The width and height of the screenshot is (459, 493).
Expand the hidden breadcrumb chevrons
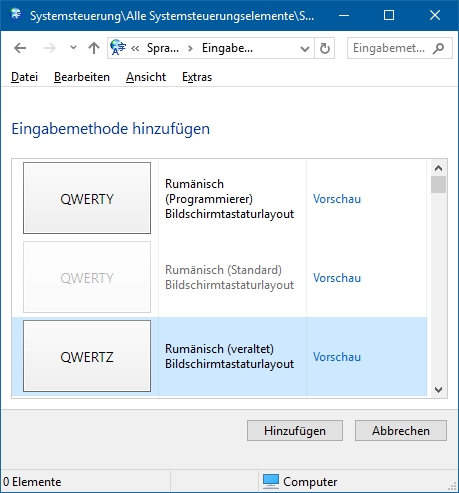pos(135,49)
